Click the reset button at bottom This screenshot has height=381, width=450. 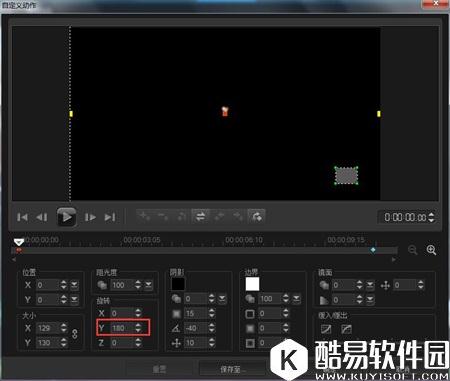159,369
